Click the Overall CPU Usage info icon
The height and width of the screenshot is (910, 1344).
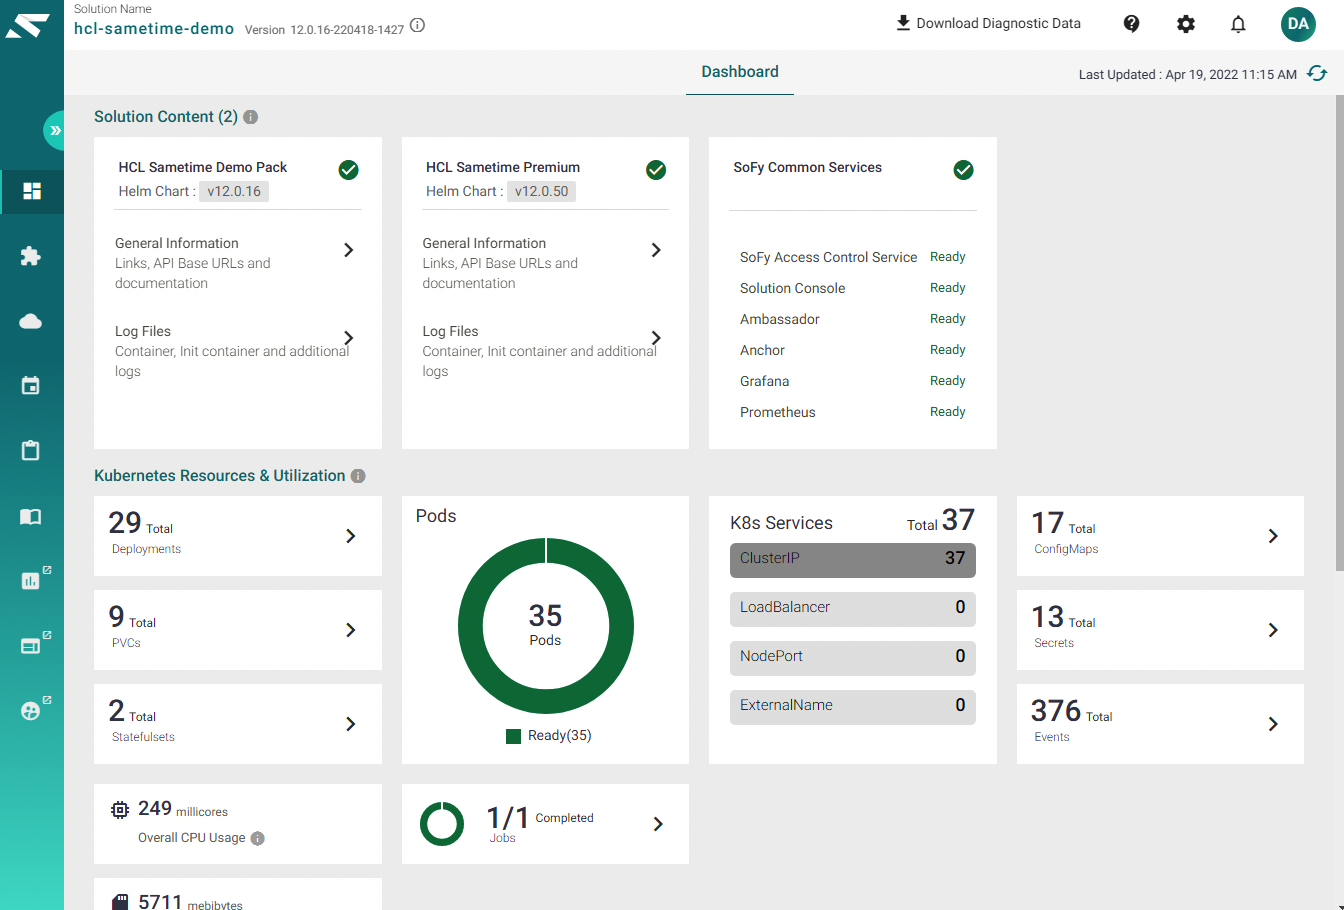coord(258,838)
